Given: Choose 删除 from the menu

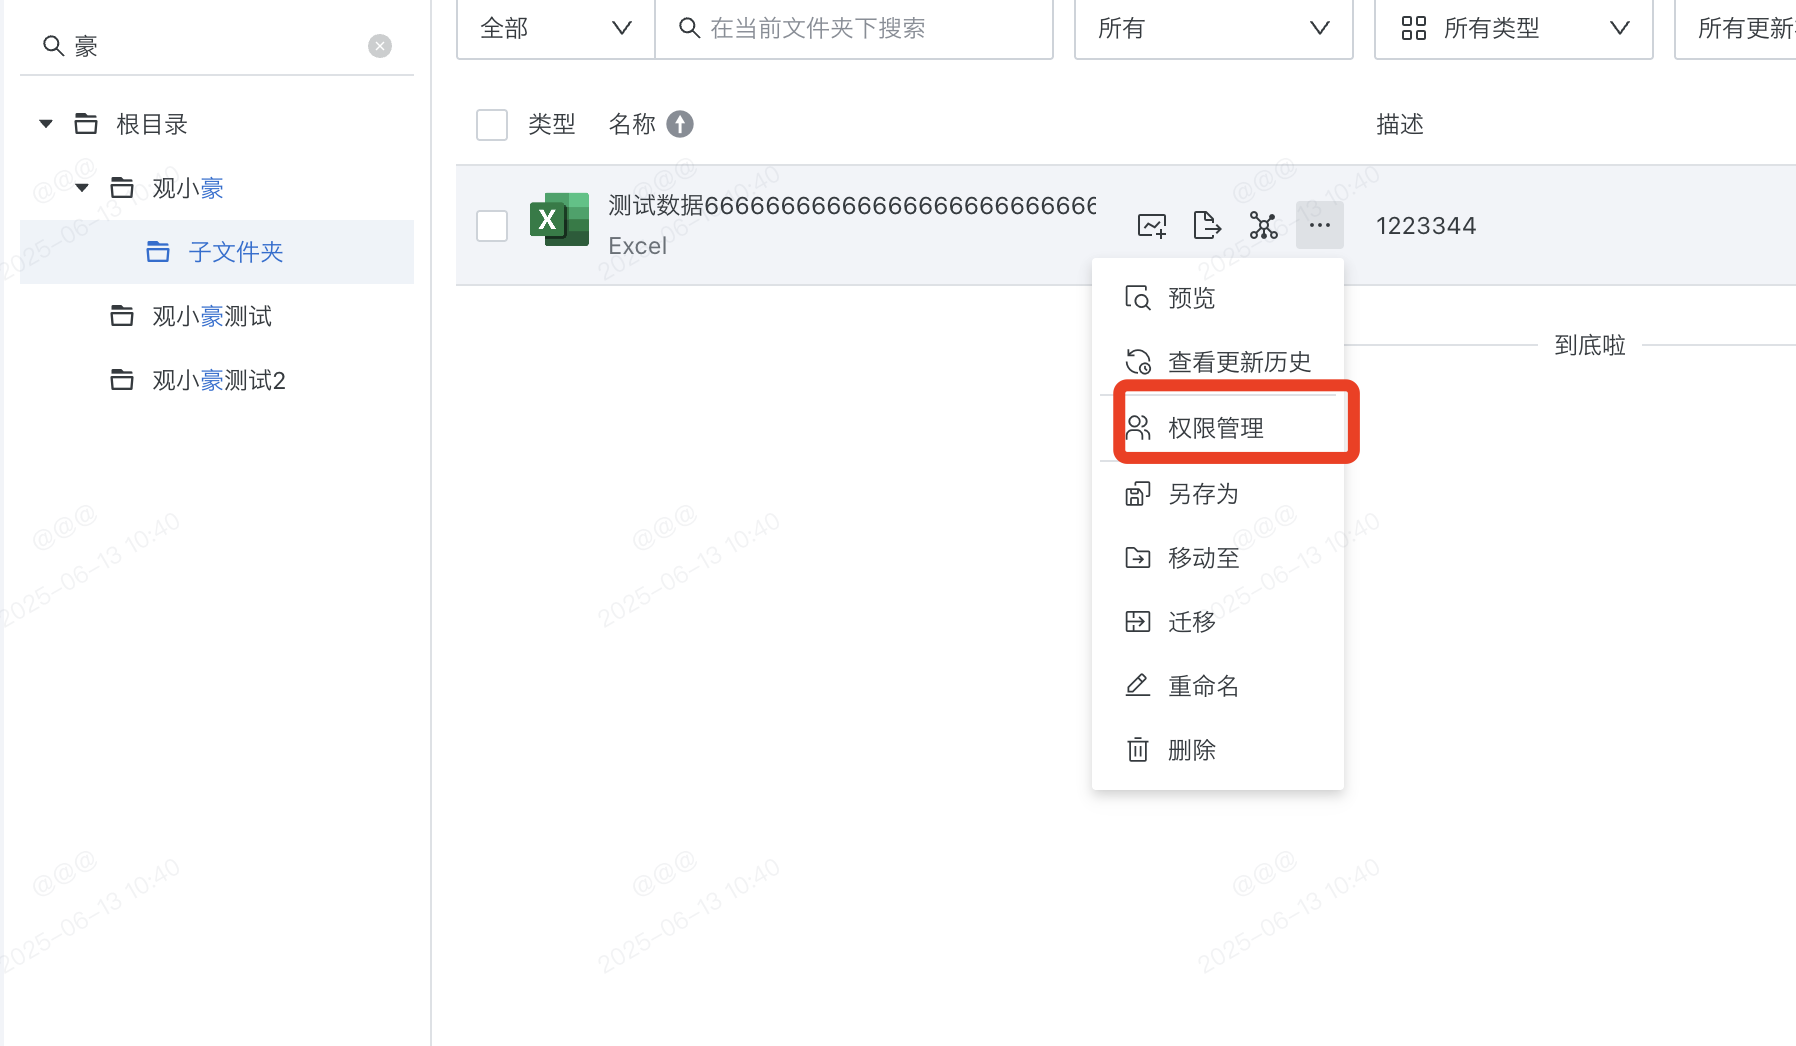Looking at the screenshot, I should point(1218,750).
